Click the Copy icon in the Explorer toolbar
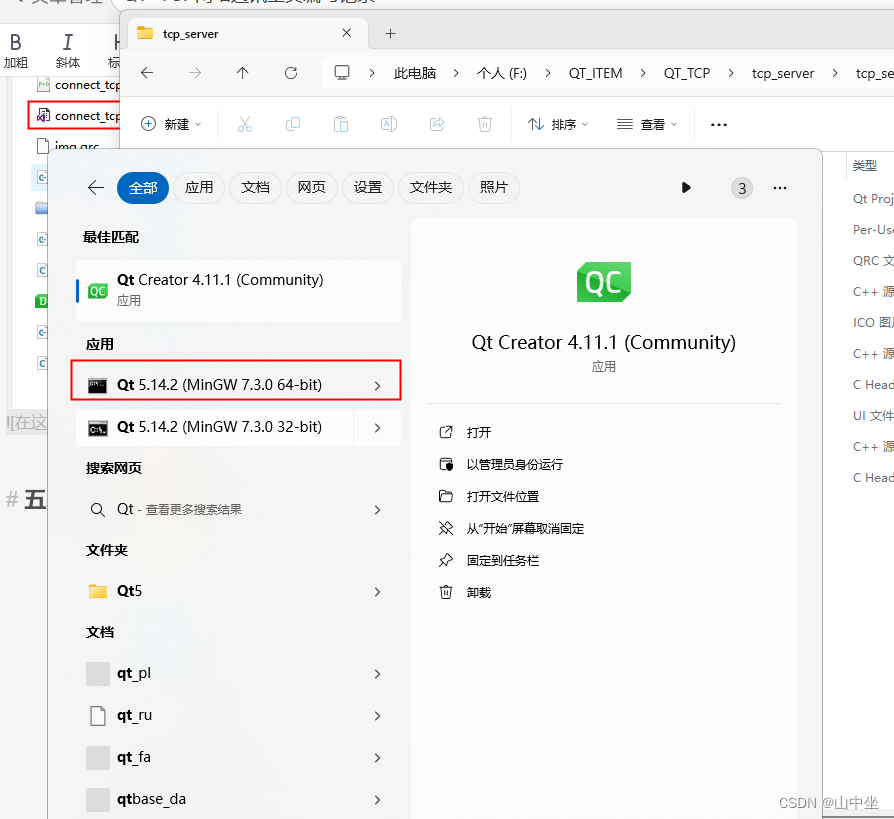 coord(292,123)
